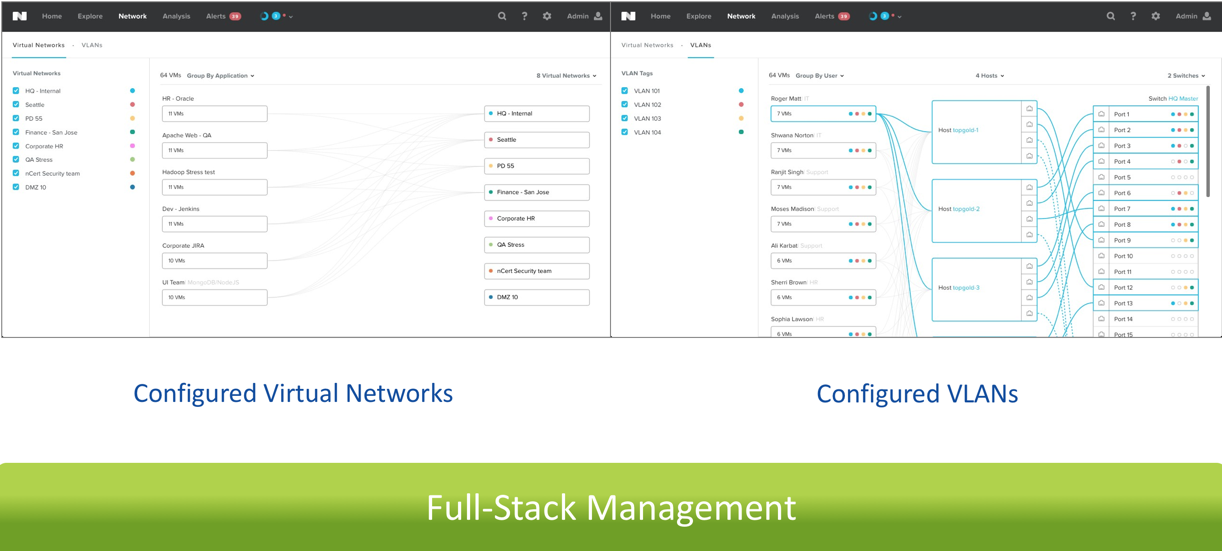Open the HQ Master switch link
Viewport: 1222px width, 551px height.
(x=1184, y=99)
